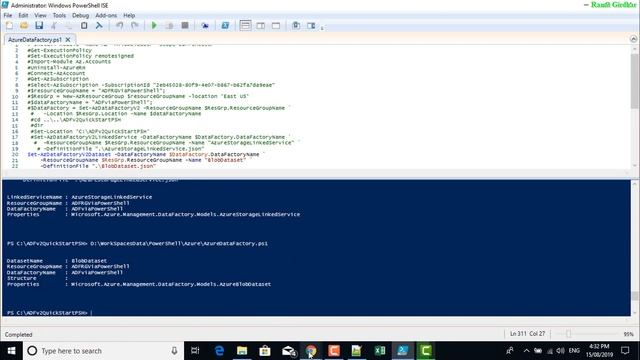Launch Microsoft Edge from taskbar

tap(219, 351)
